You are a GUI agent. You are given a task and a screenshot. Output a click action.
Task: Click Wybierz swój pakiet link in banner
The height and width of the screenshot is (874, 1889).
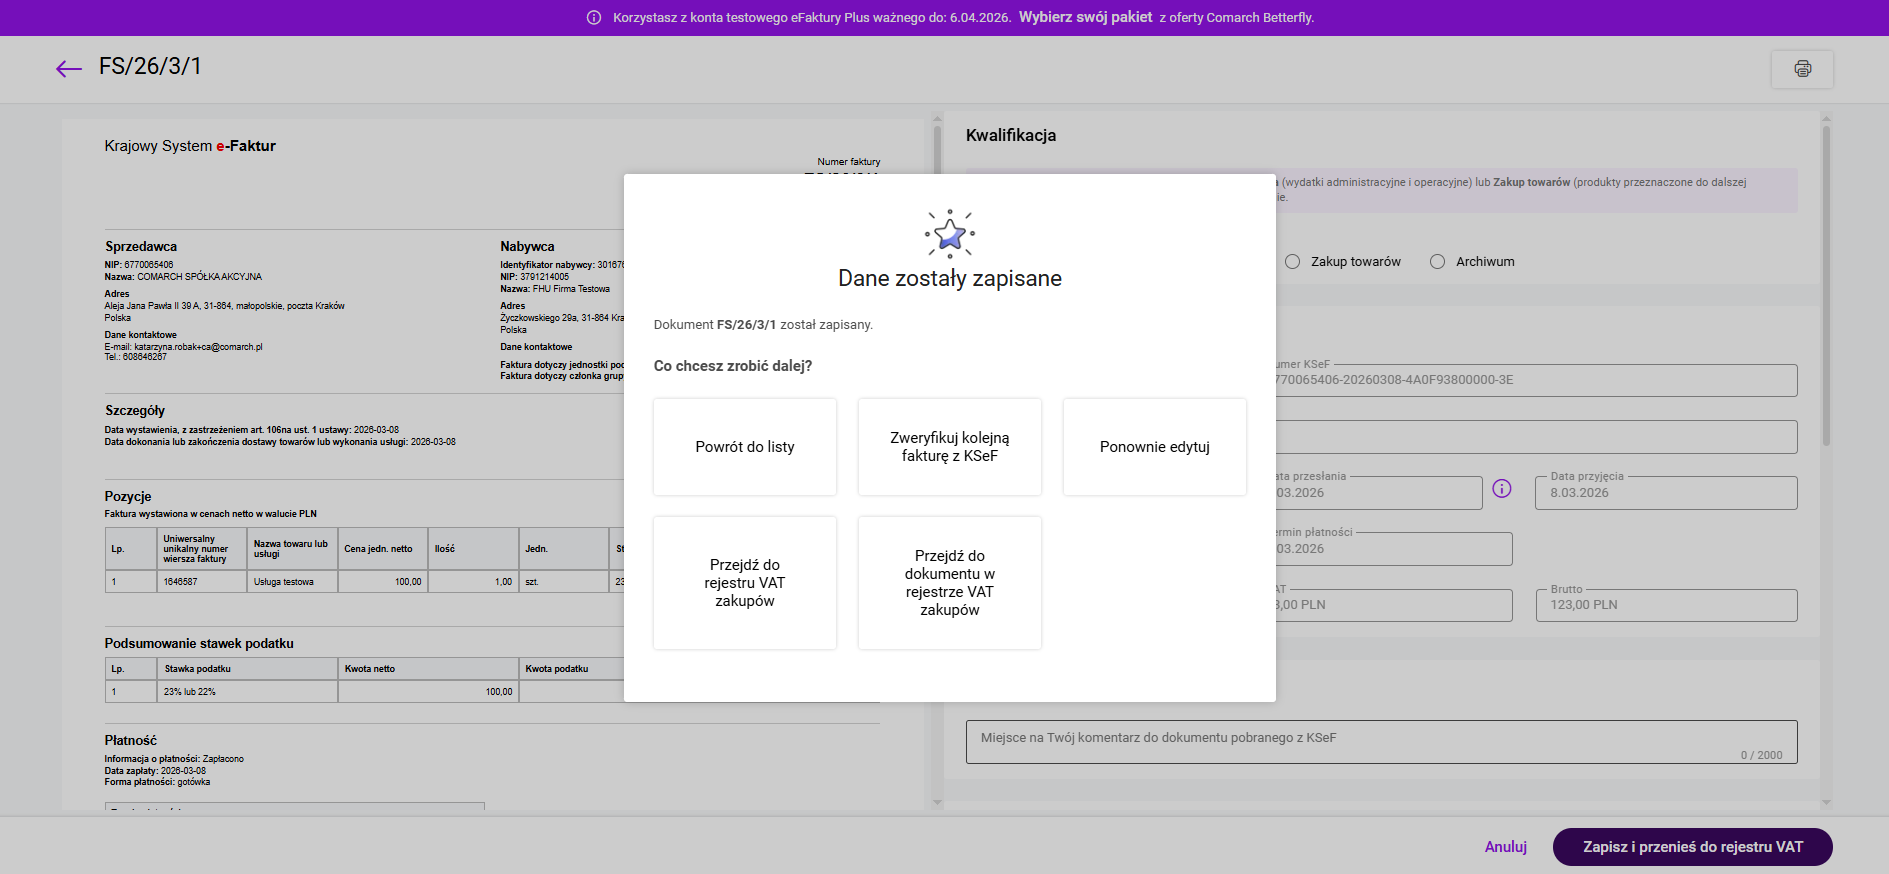(x=1085, y=17)
